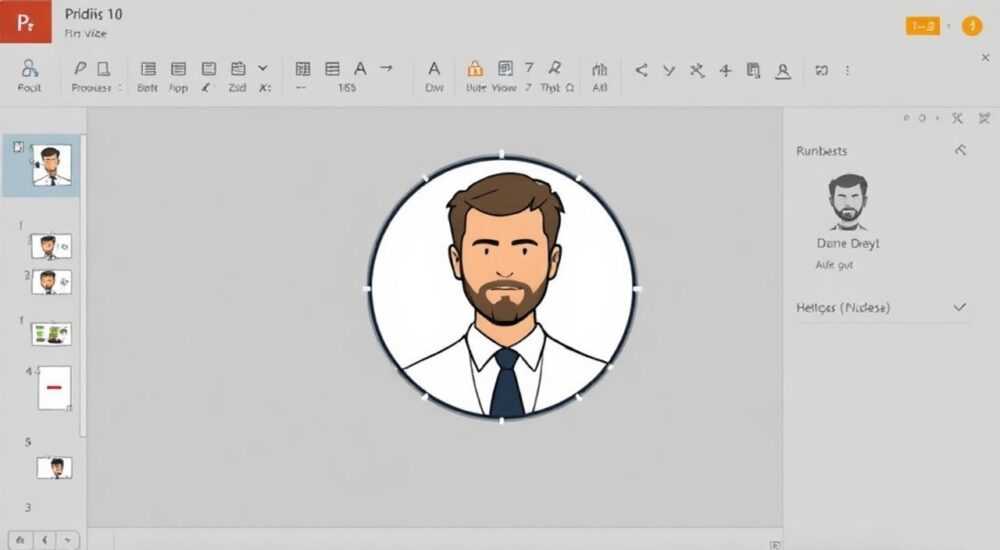Click the bearded avatar in right panel
This screenshot has height=550, width=1000.
(848, 202)
